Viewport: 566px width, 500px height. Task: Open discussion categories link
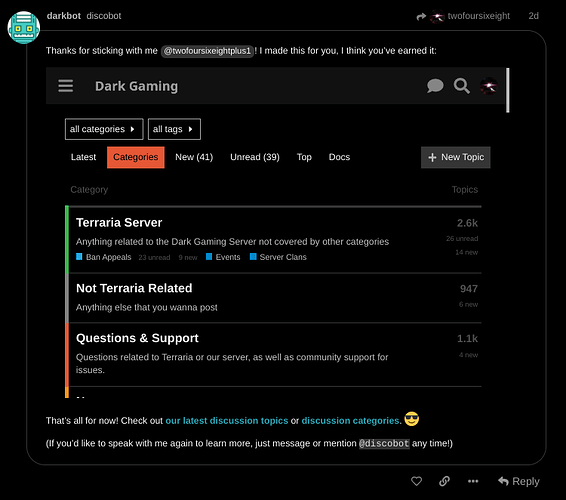[x=350, y=421]
